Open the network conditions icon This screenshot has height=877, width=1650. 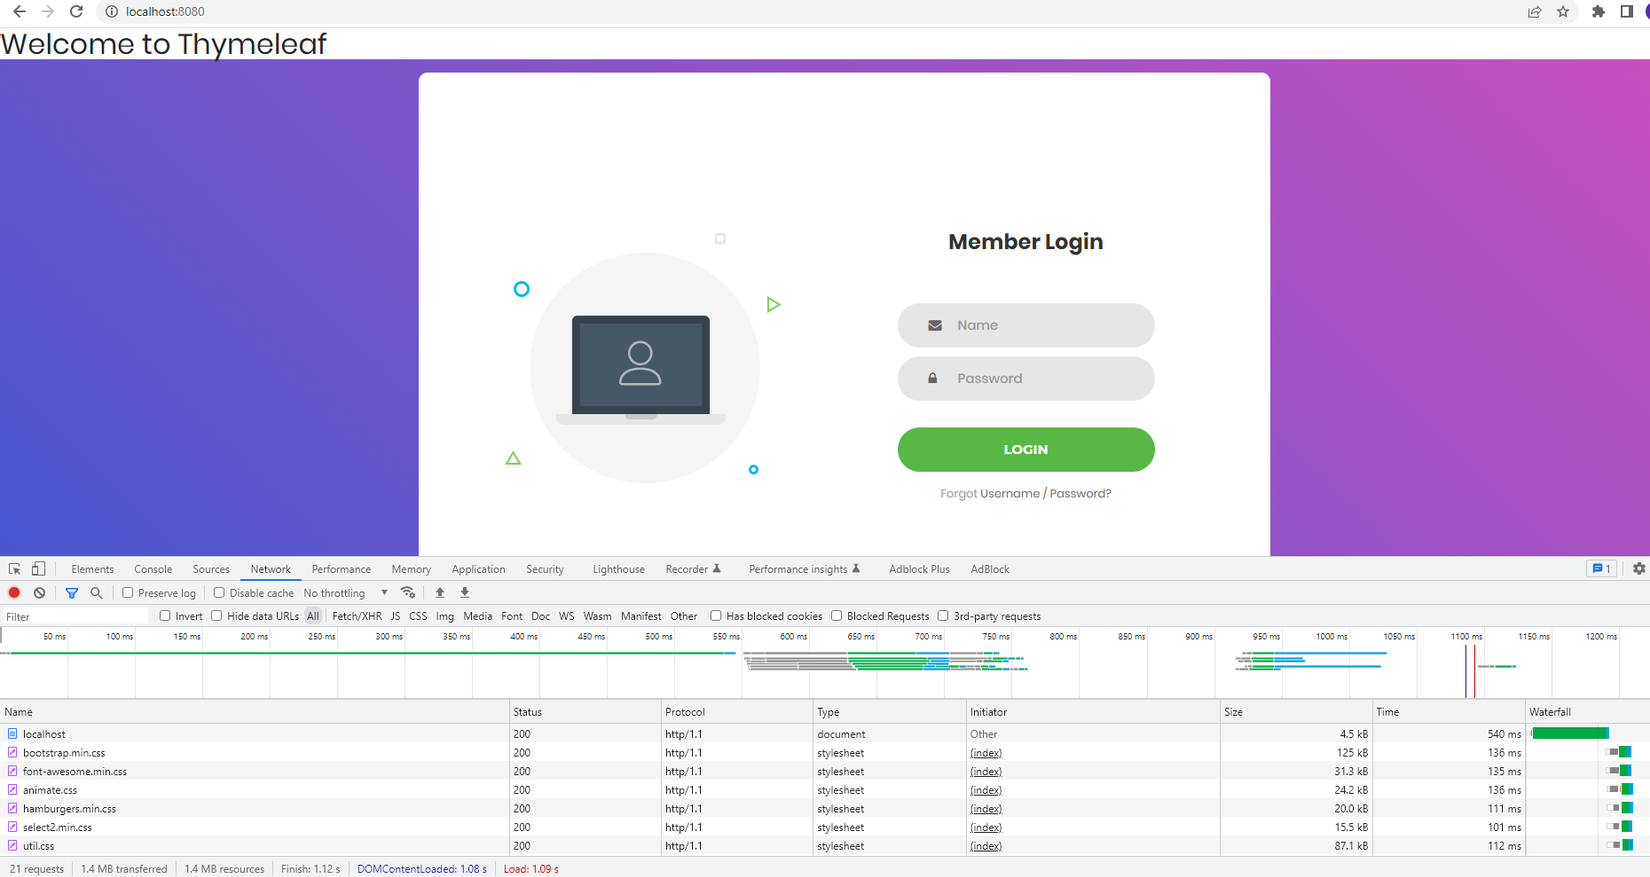pyautogui.click(x=408, y=593)
